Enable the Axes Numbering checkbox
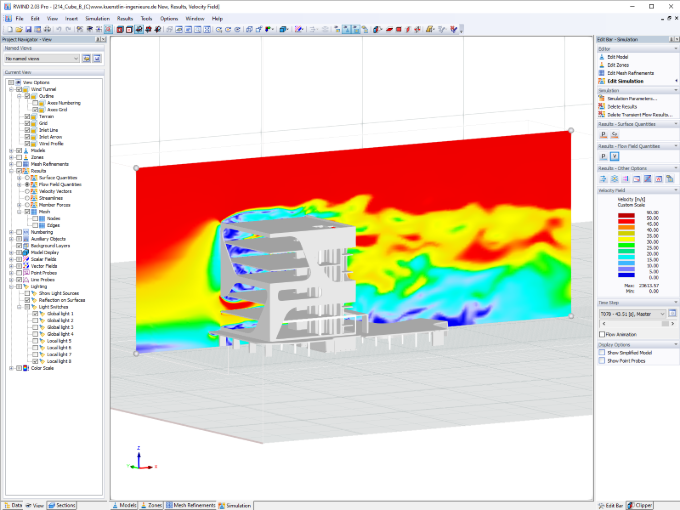Screen dimensions: 680x510 (36, 103)
